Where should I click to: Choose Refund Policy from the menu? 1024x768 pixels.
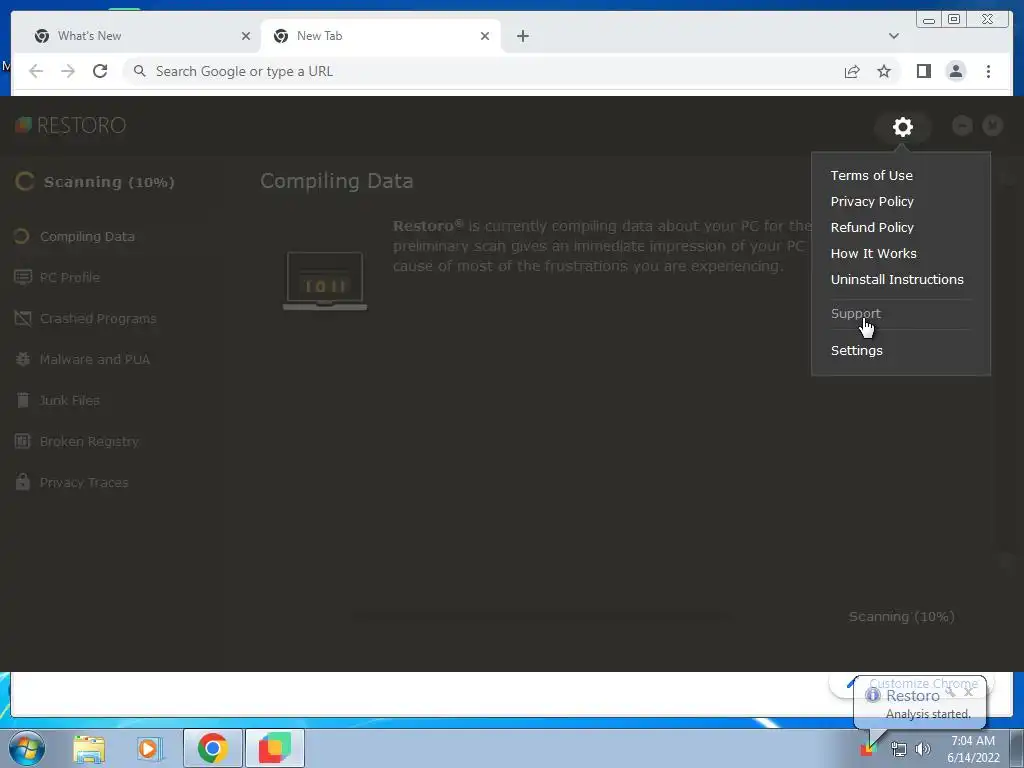(x=872, y=227)
